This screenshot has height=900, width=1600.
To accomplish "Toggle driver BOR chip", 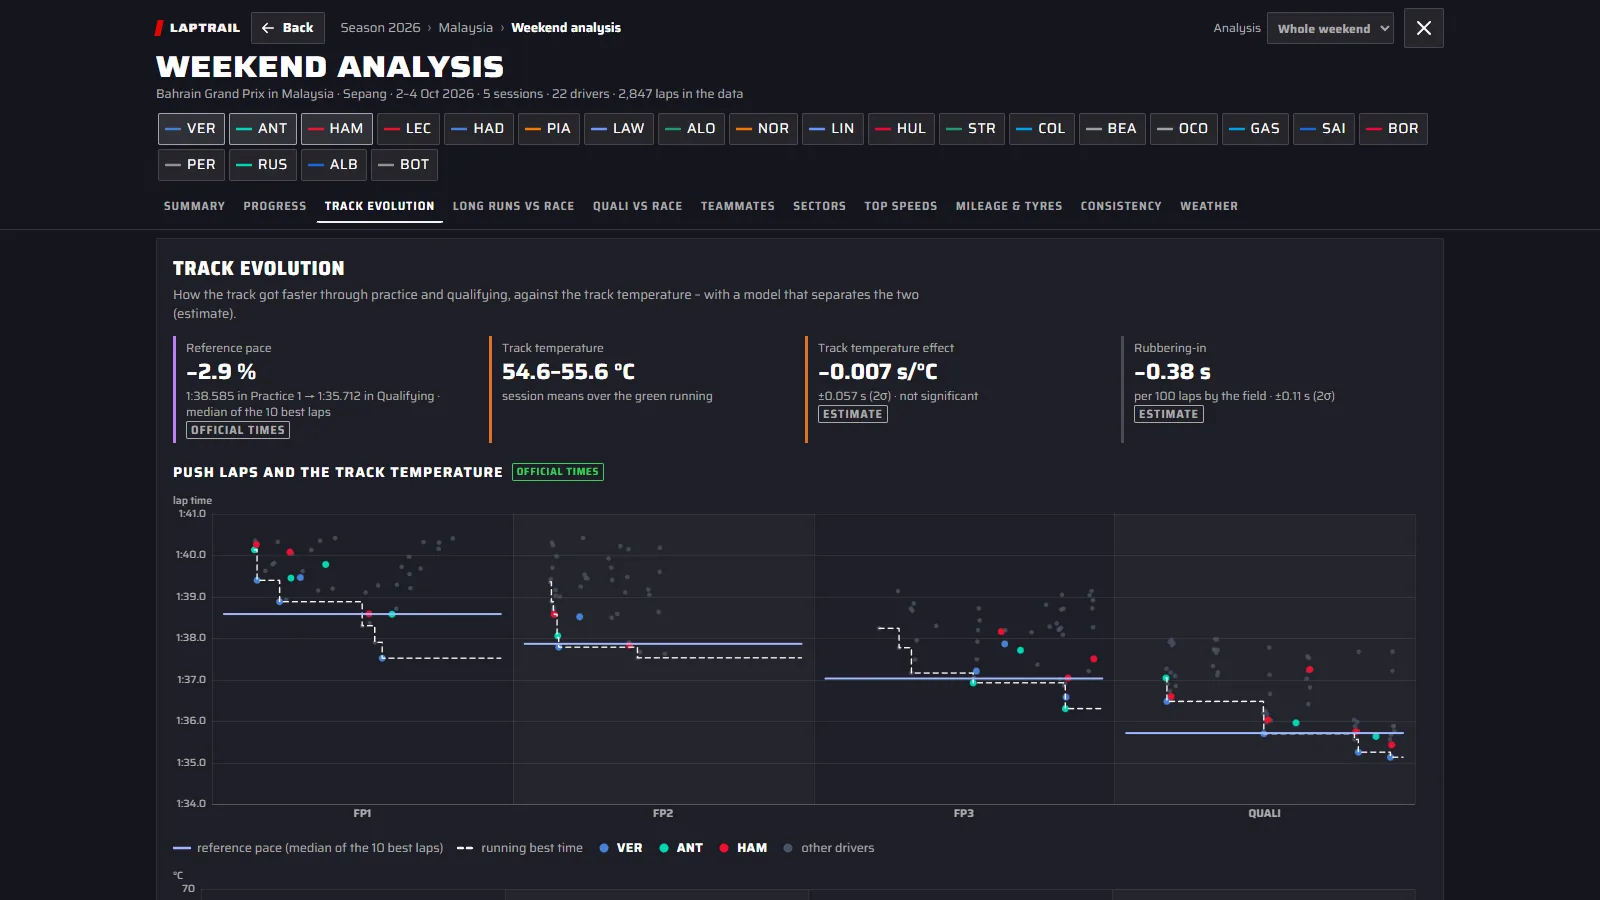I will click(1393, 129).
